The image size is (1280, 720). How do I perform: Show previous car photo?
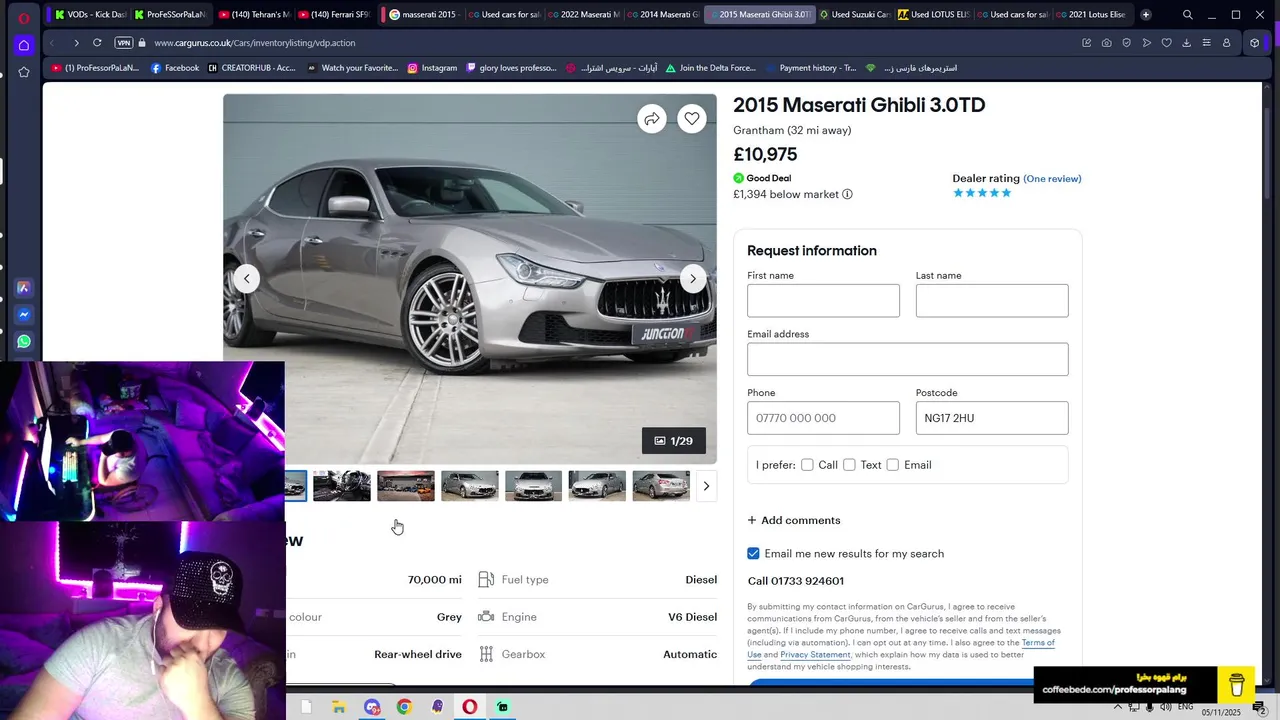247,279
